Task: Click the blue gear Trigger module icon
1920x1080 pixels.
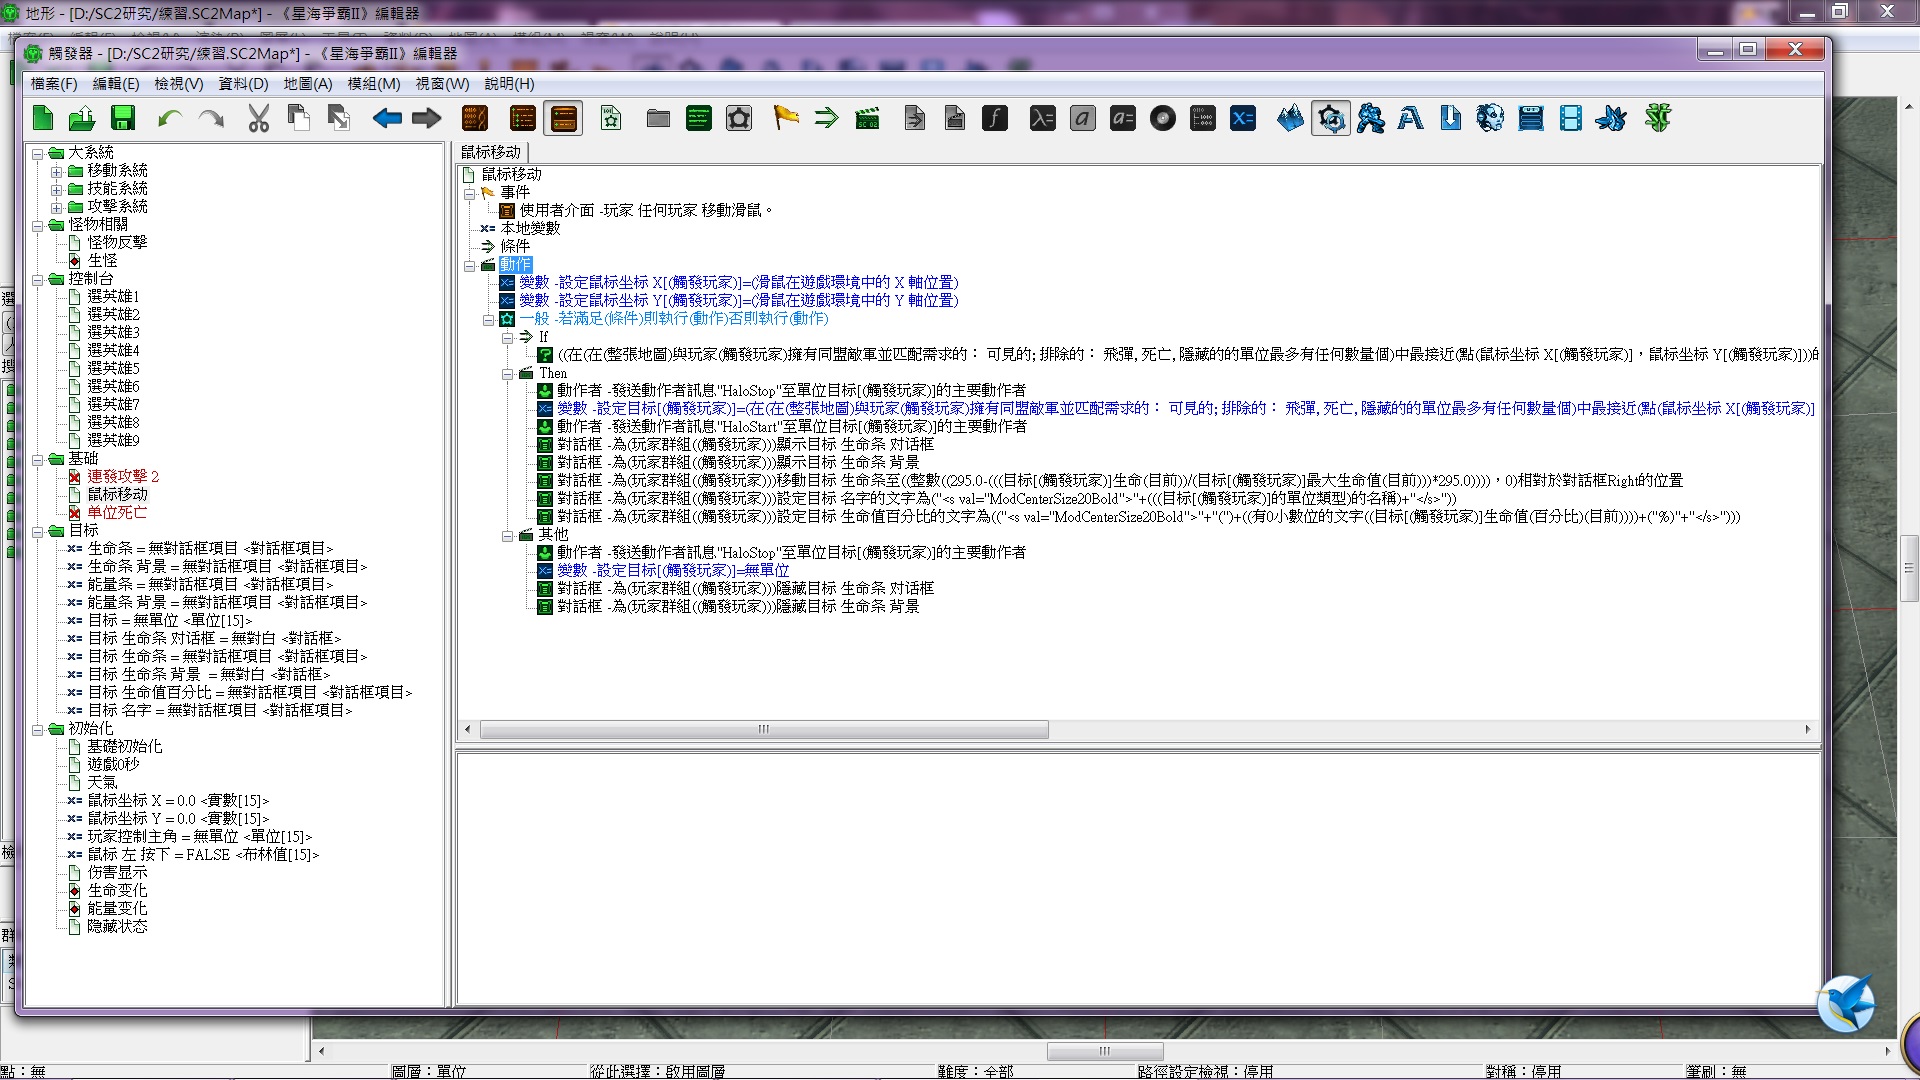Action: pyautogui.click(x=1331, y=118)
